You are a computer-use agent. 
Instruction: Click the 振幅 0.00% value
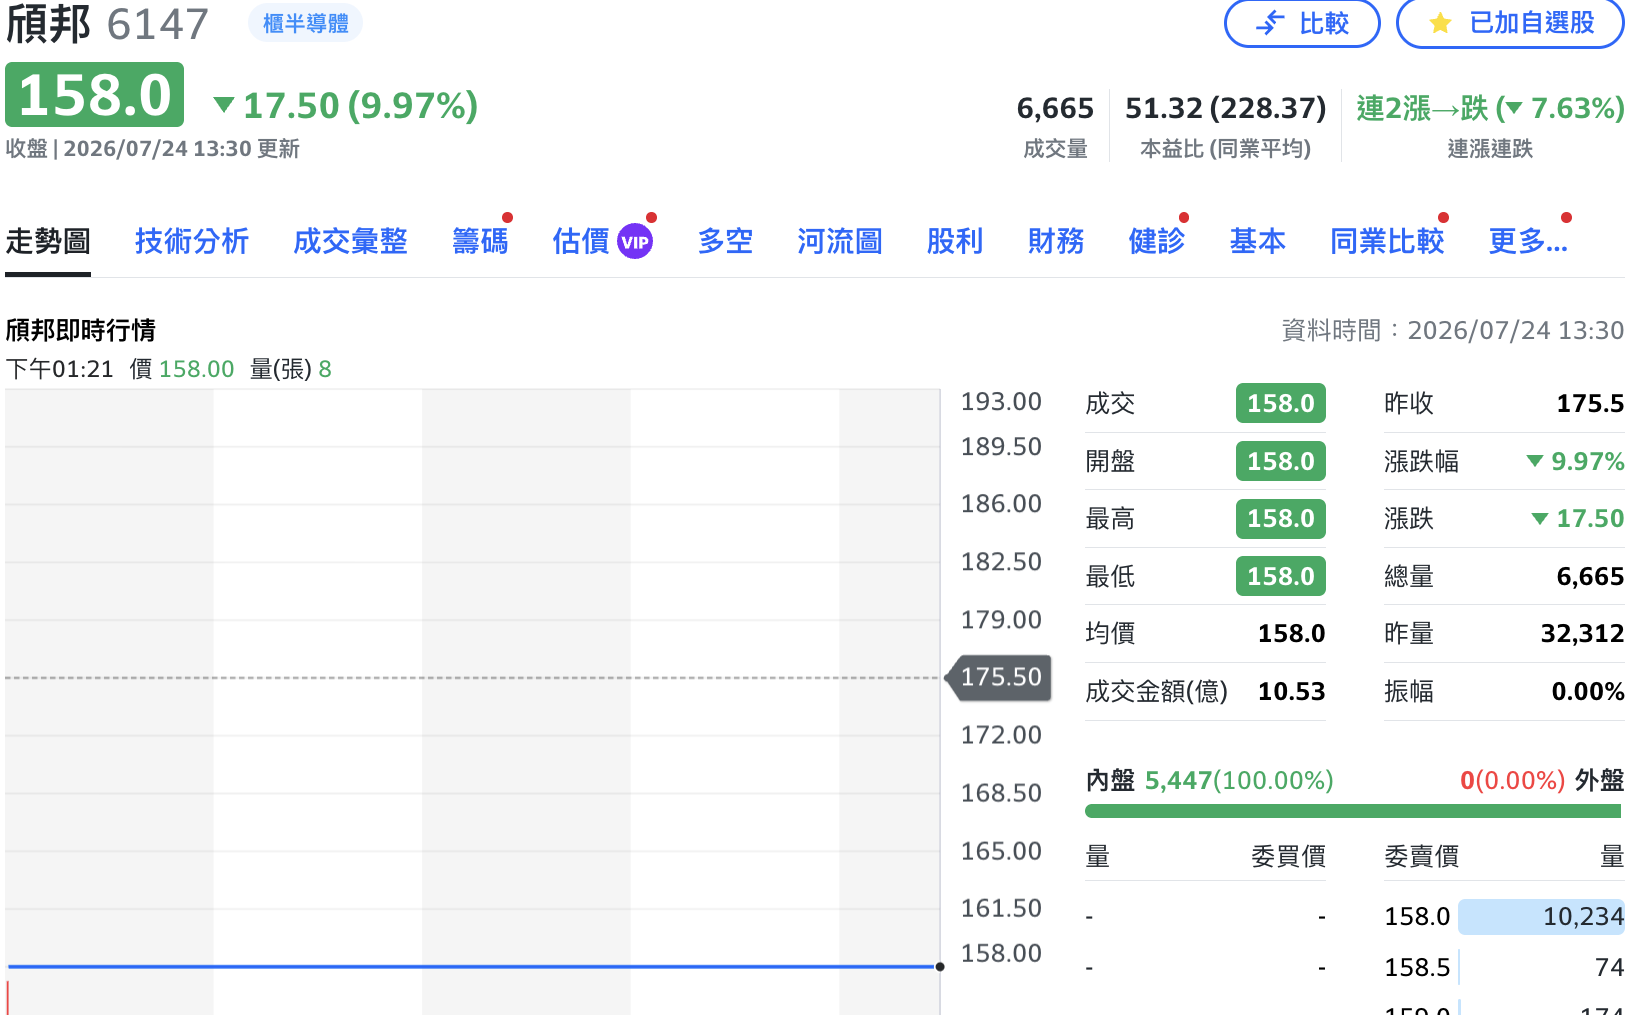click(1588, 691)
